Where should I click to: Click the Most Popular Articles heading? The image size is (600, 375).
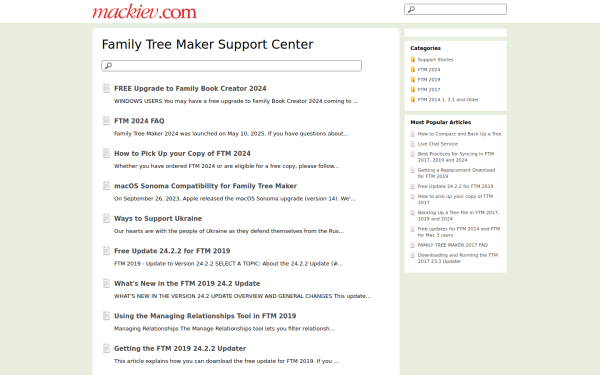(x=441, y=122)
